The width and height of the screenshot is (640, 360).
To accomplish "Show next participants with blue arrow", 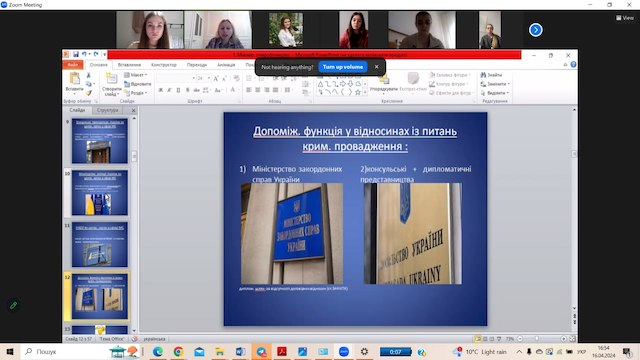I will (536, 30).
